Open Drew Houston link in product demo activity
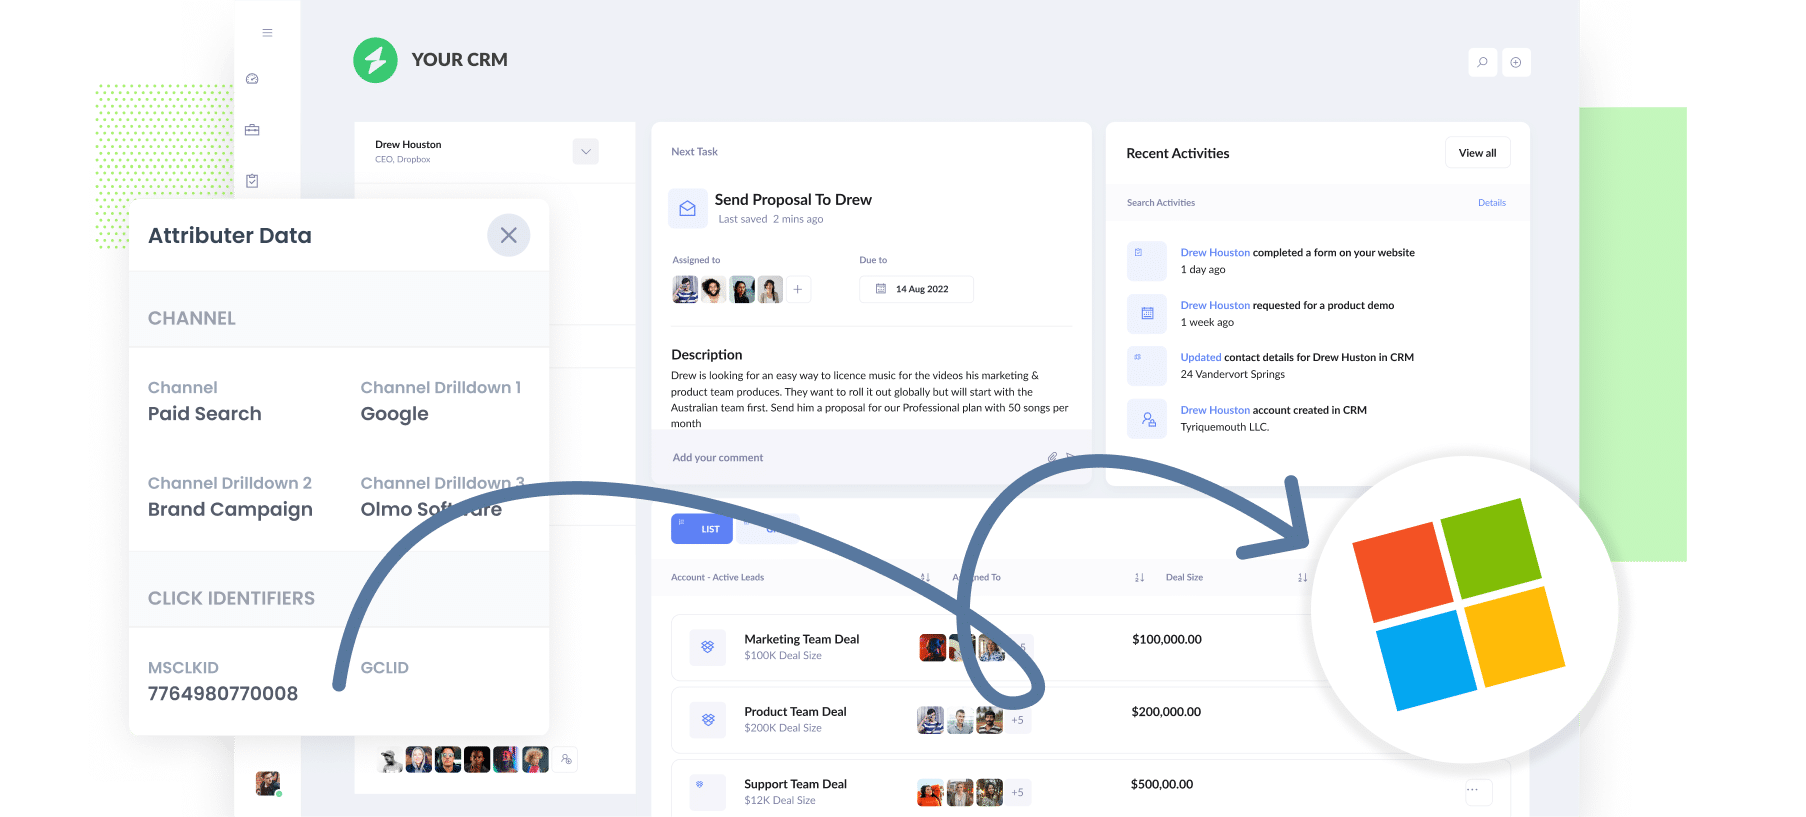Image resolution: width=1806 pixels, height=817 pixels. click(1215, 306)
